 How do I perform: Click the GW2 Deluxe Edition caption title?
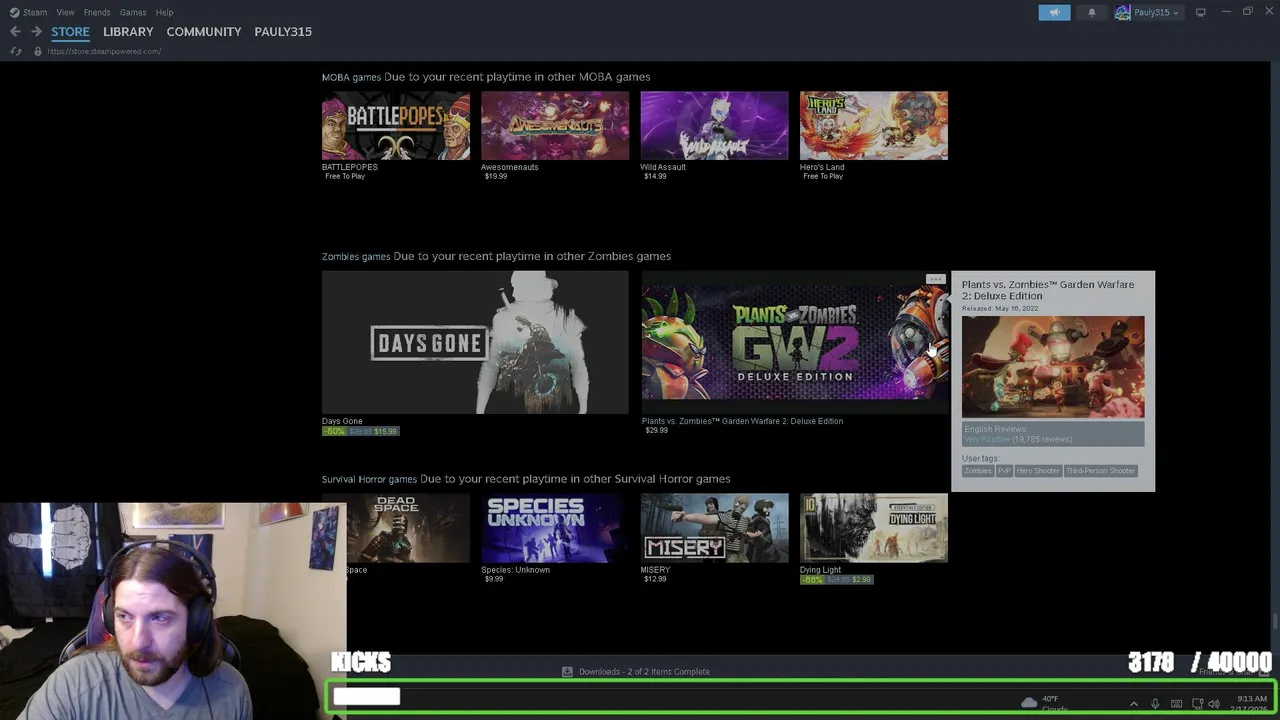(x=742, y=421)
